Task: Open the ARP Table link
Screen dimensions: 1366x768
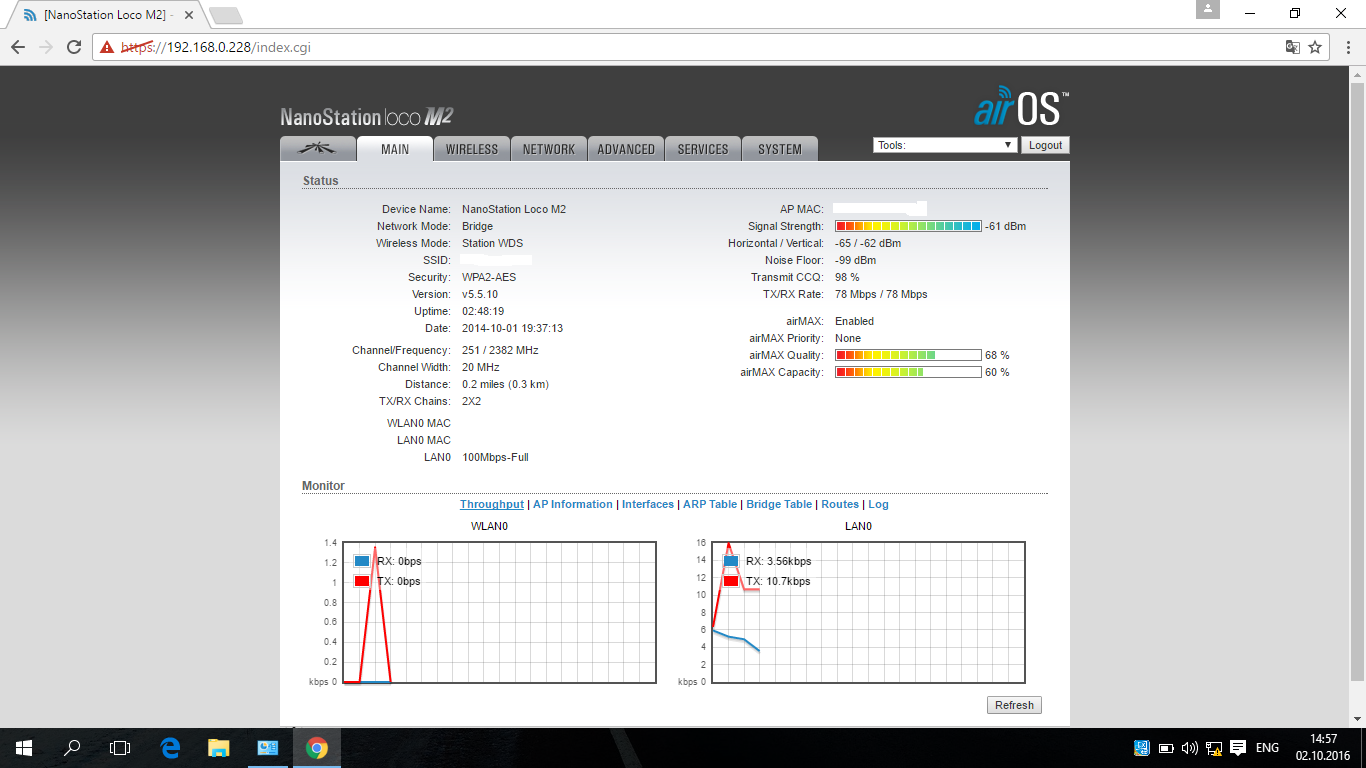Action: pos(710,504)
